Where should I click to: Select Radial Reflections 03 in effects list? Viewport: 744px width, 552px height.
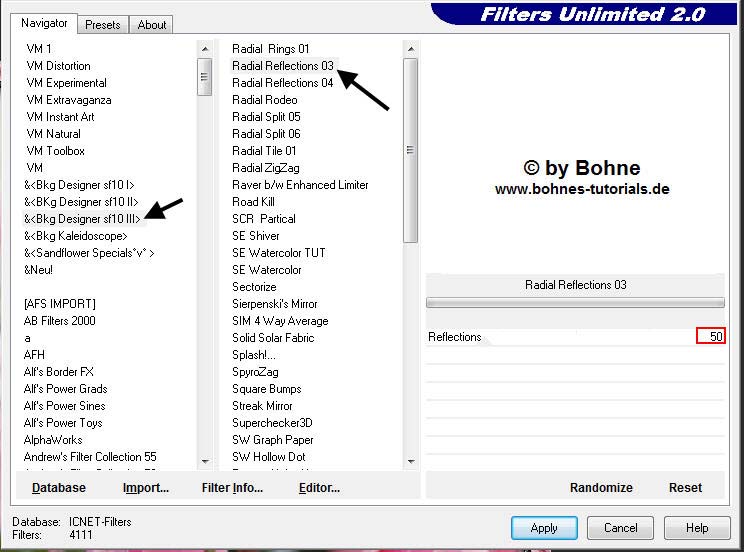click(283, 66)
